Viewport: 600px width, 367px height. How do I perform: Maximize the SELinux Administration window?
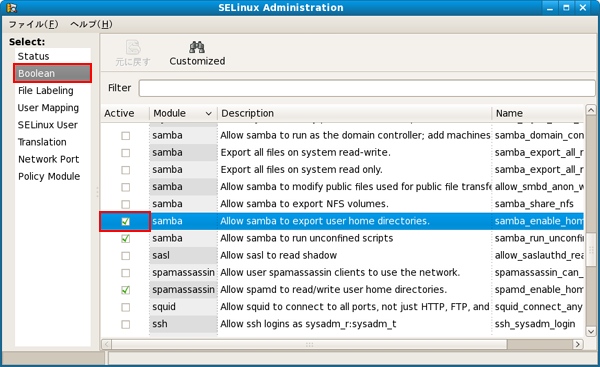click(566, 8)
